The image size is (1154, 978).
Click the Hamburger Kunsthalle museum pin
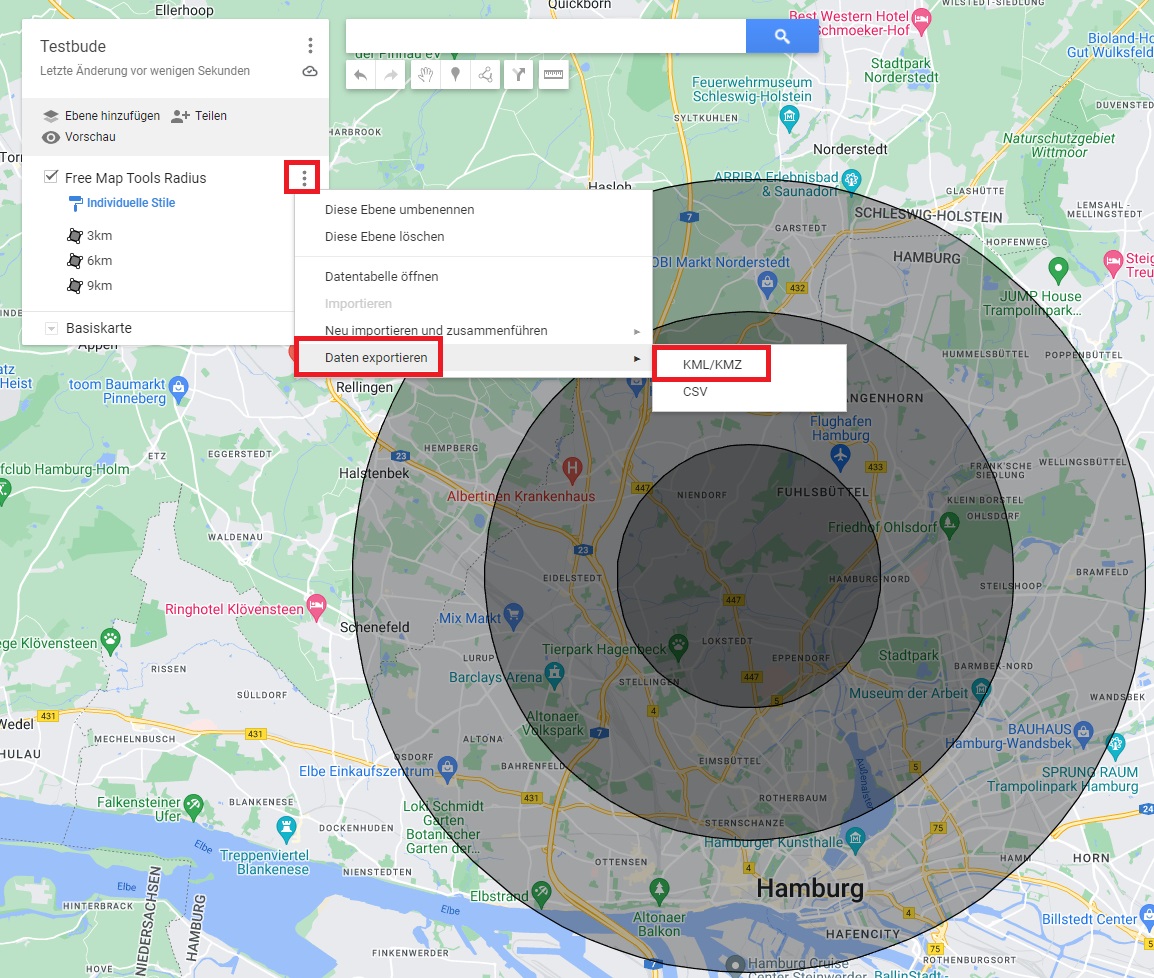(855, 839)
